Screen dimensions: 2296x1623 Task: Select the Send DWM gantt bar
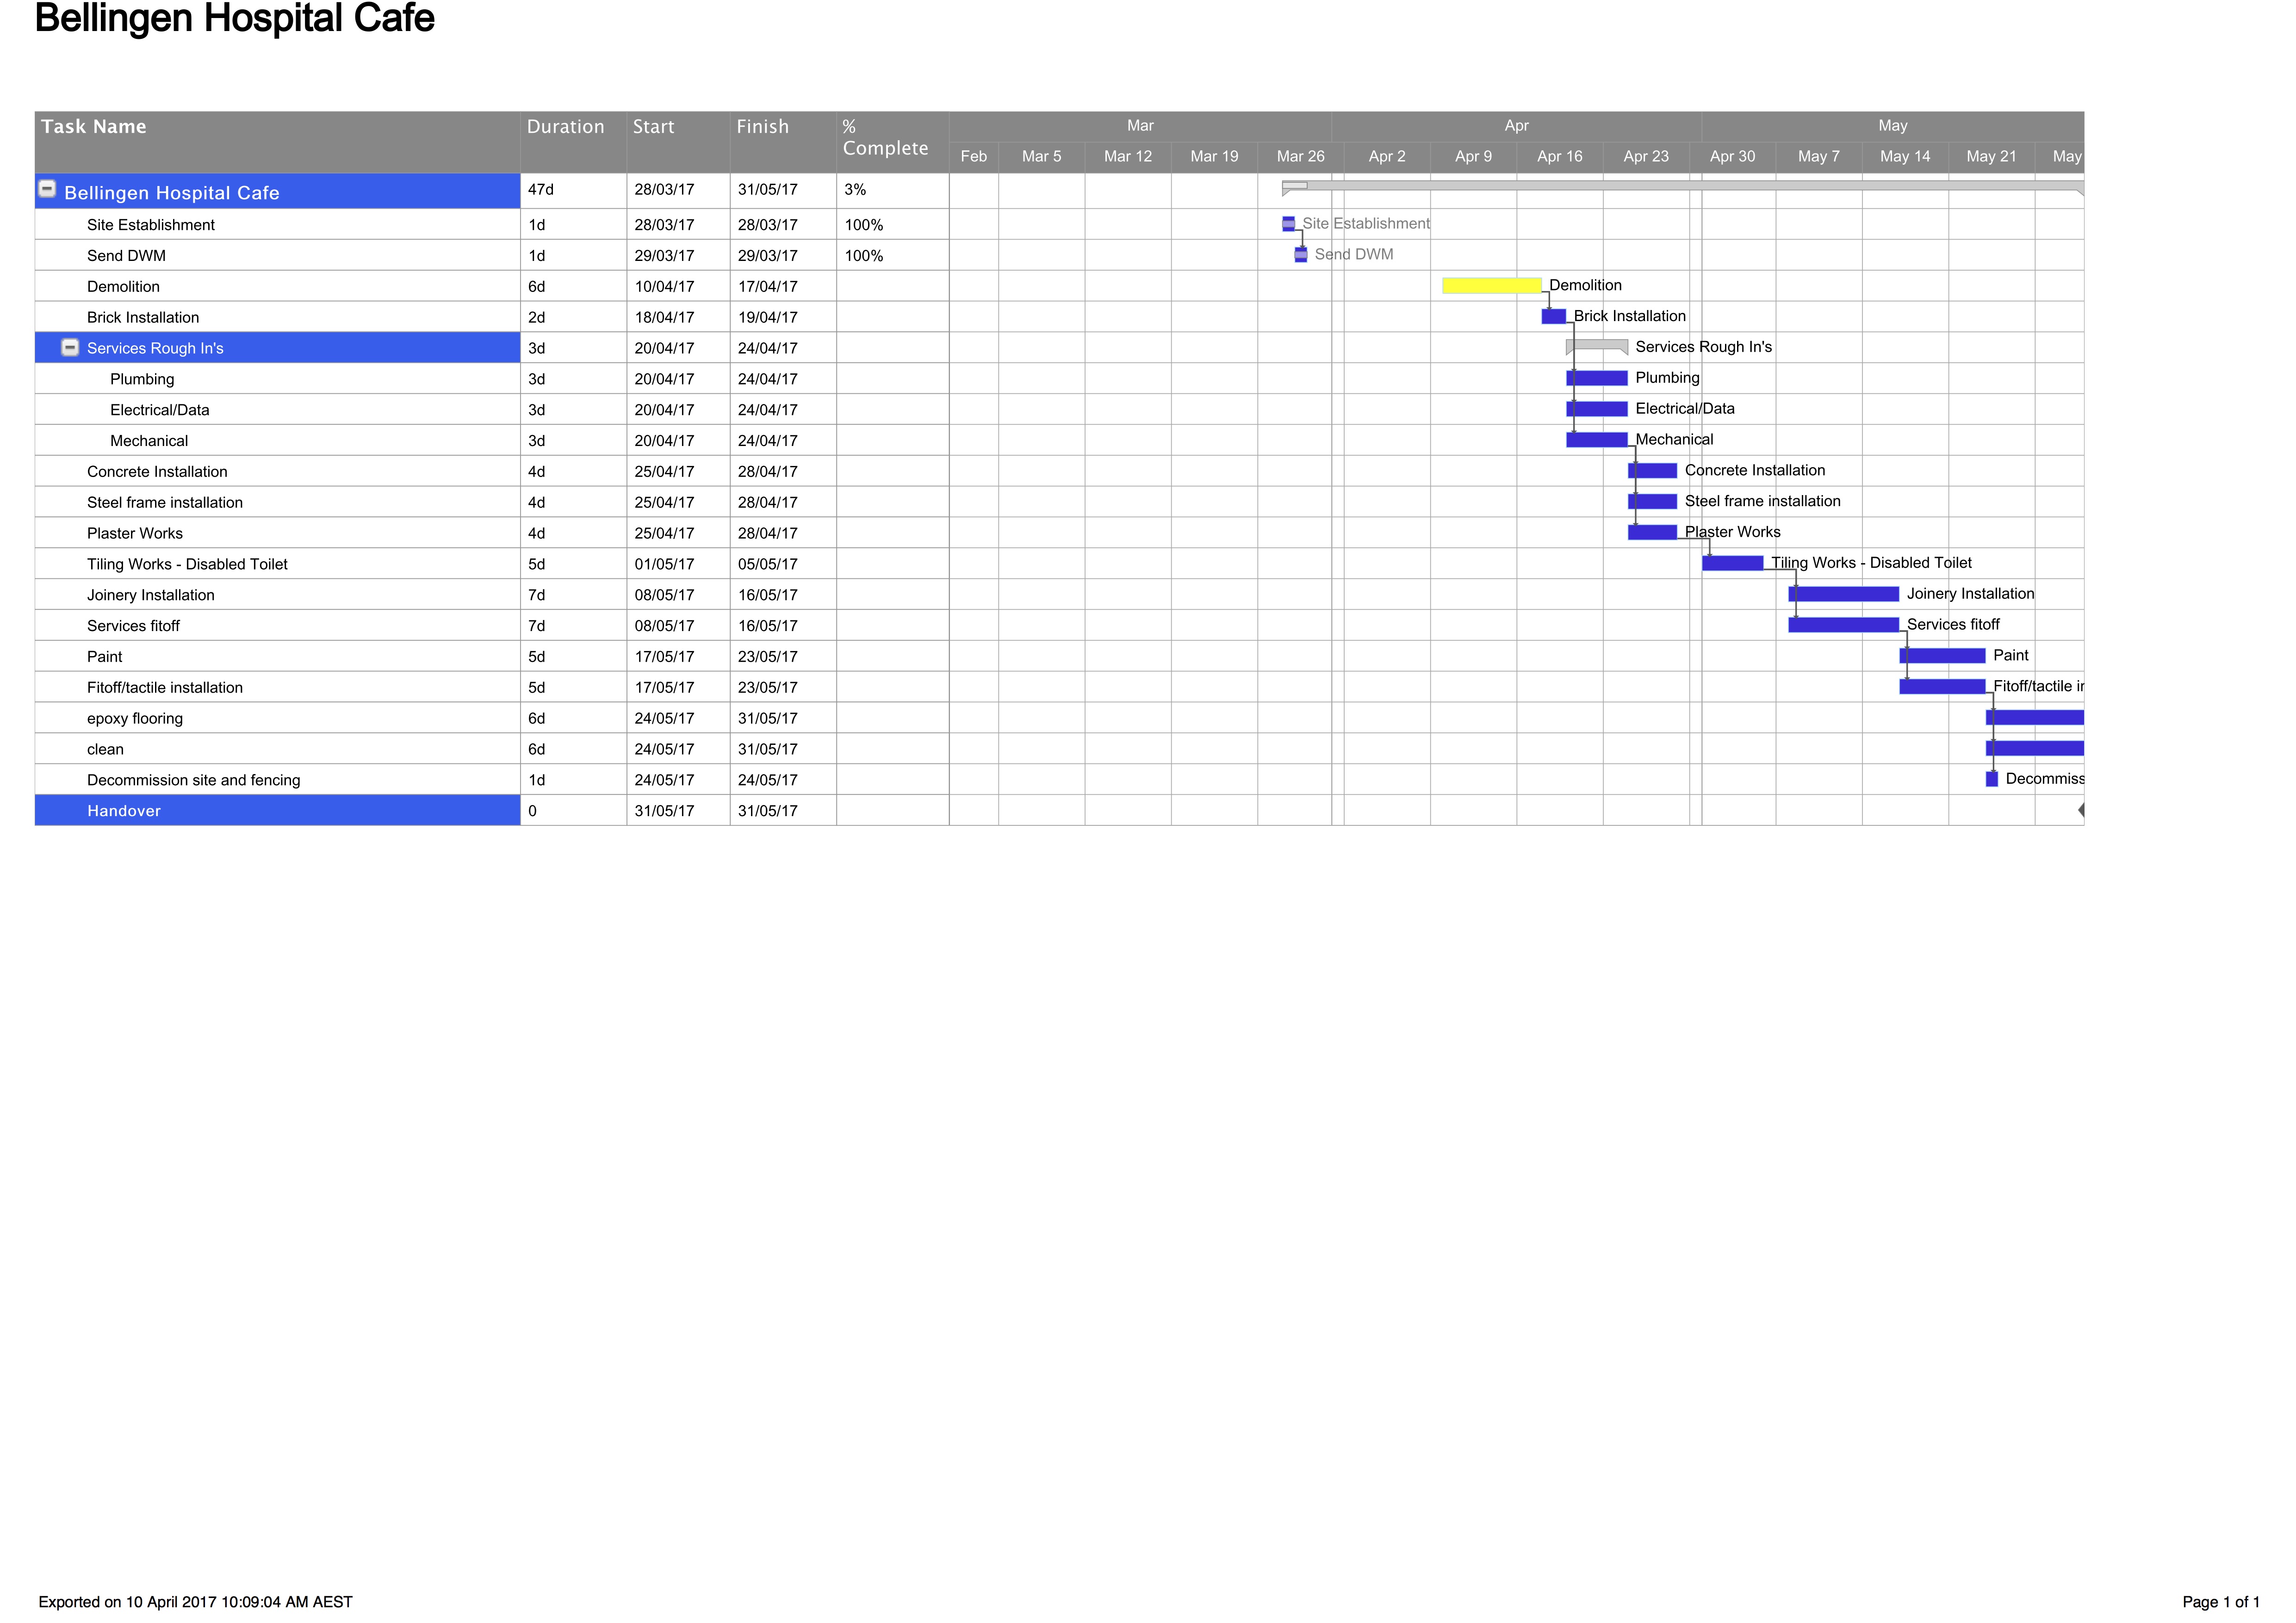pyautogui.click(x=1301, y=255)
